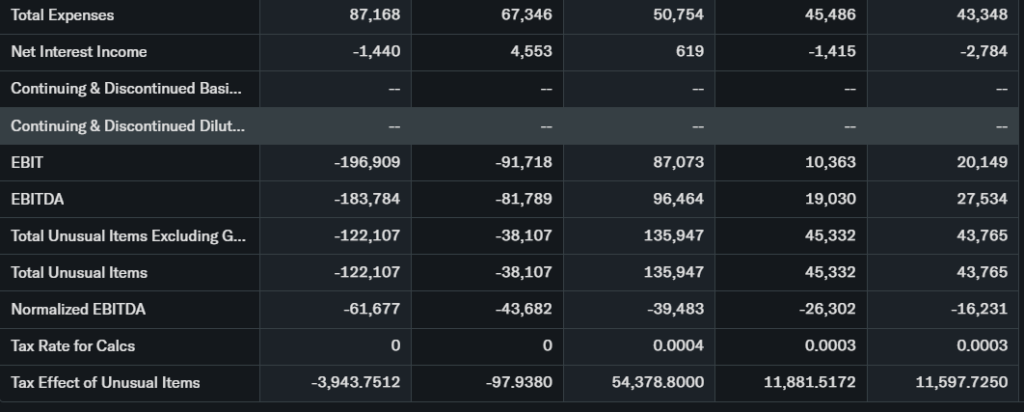Click the Total Expenses value 87,168
This screenshot has height=412, width=1024.
[x=377, y=15]
